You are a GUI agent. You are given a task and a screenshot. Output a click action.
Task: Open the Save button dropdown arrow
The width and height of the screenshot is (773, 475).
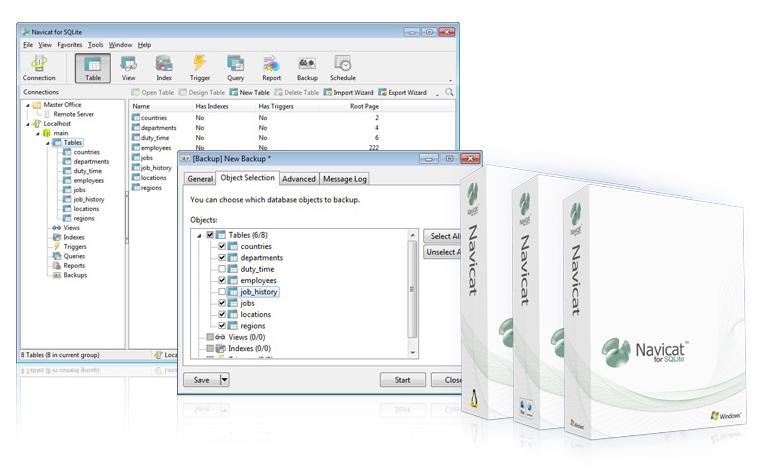224,379
